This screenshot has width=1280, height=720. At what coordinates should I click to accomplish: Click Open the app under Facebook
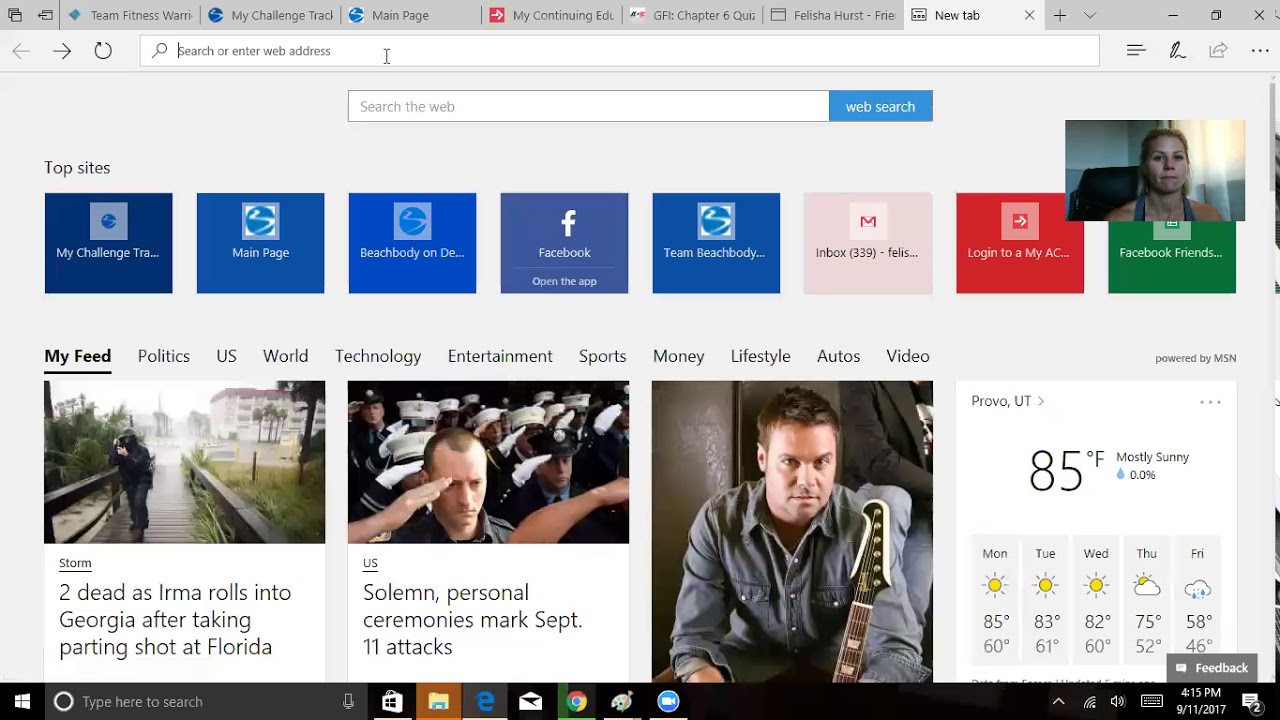(x=564, y=281)
